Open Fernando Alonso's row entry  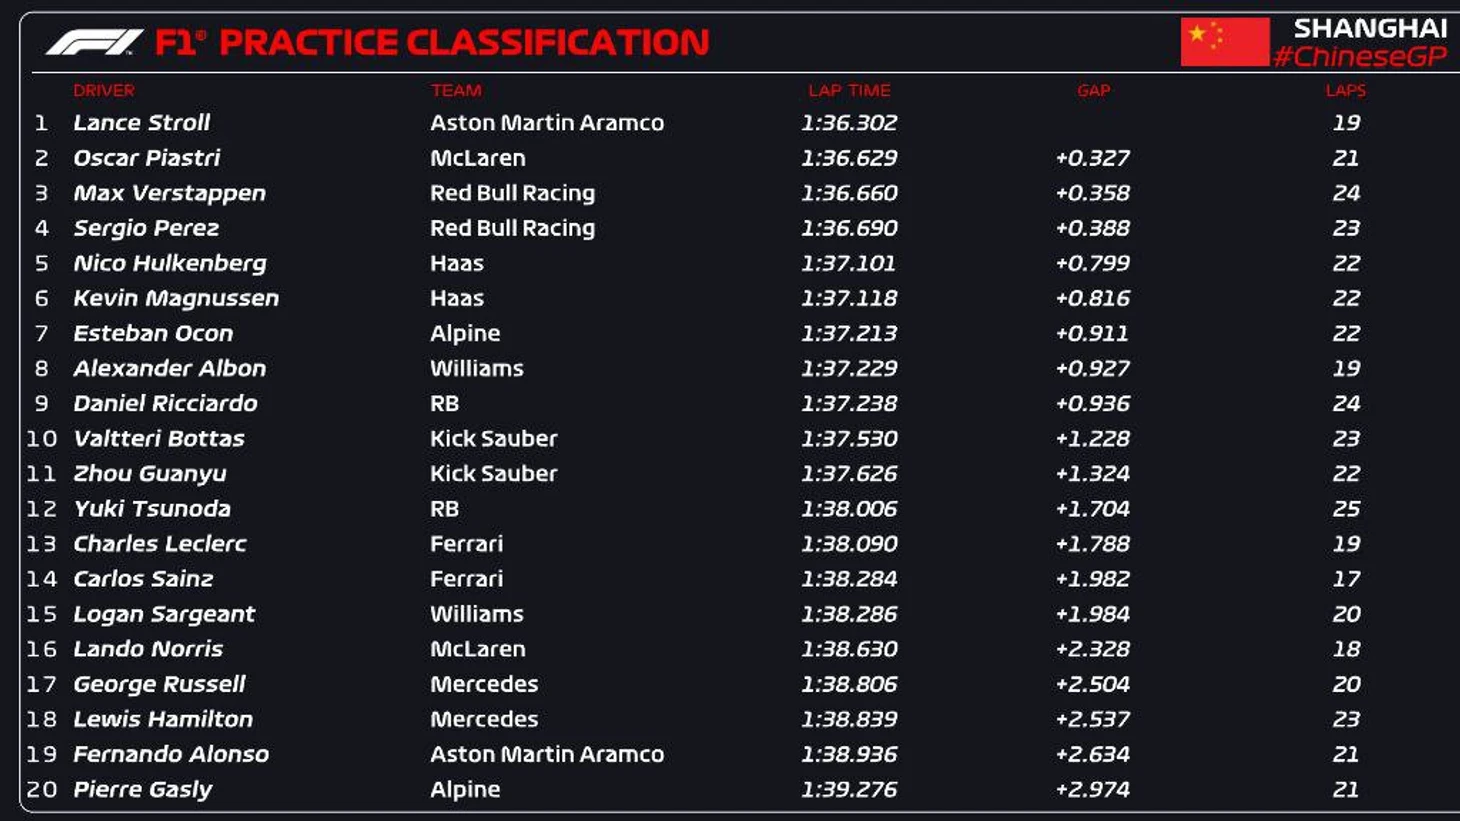click(171, 754)
